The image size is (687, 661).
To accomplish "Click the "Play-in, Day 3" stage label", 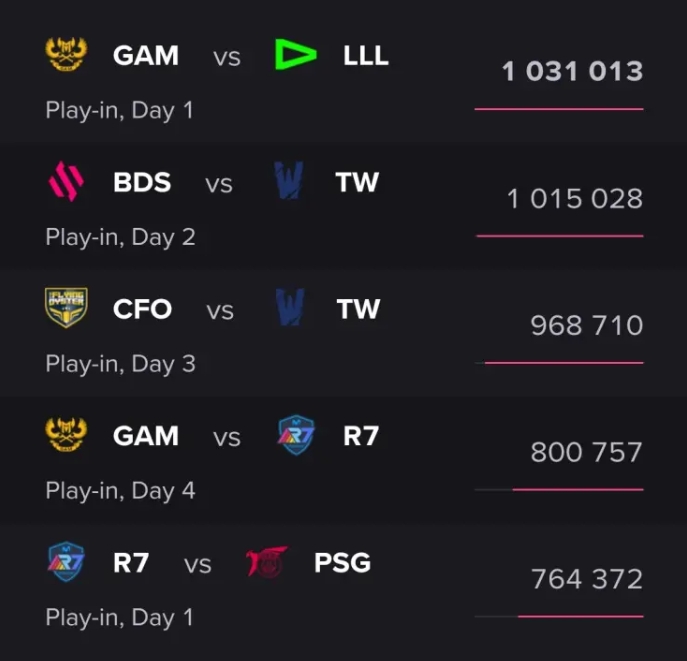I will [120, 364].
